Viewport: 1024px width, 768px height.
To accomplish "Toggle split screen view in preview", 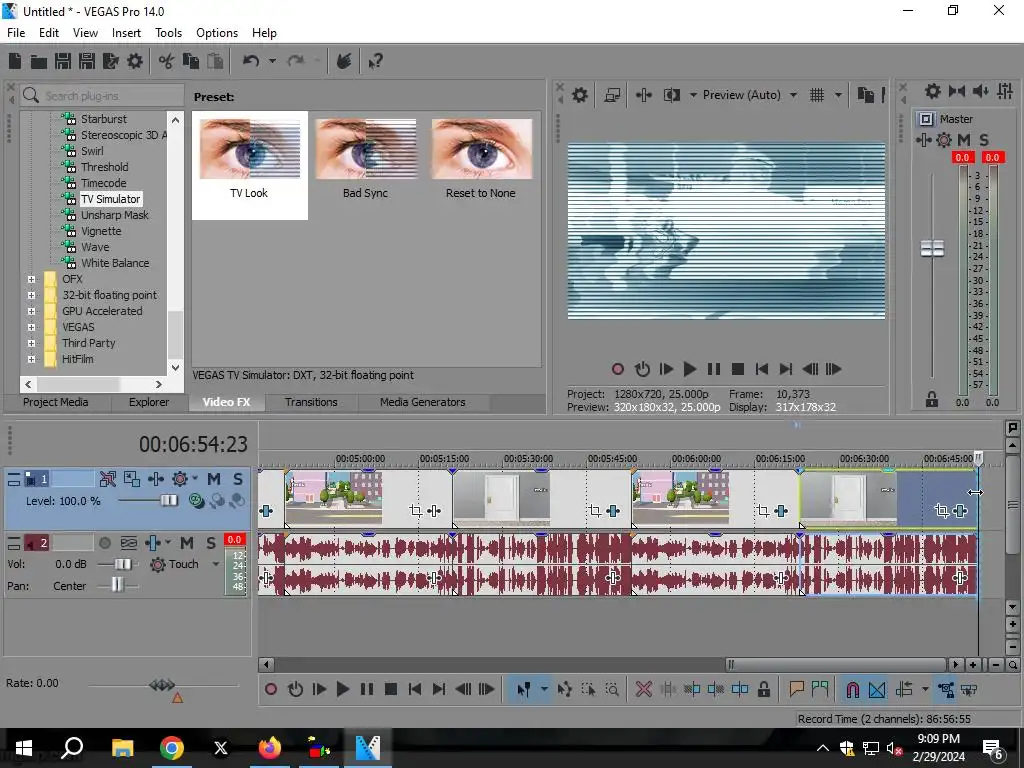I will tap(671, 95).
